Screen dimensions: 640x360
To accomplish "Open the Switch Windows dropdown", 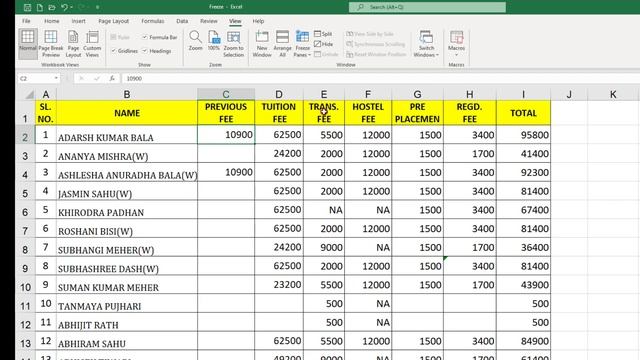I will (426, 43).
